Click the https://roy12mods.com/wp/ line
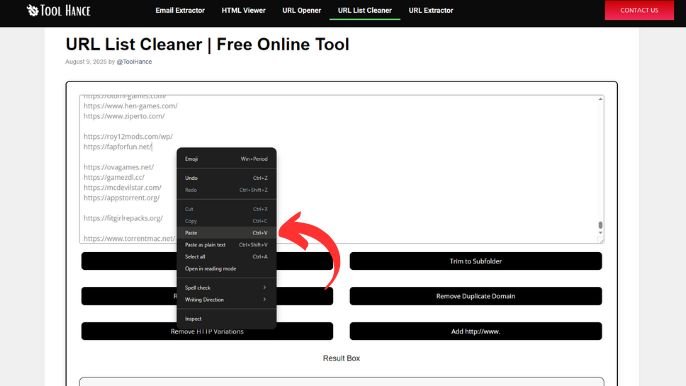 [x=128, y=137]
